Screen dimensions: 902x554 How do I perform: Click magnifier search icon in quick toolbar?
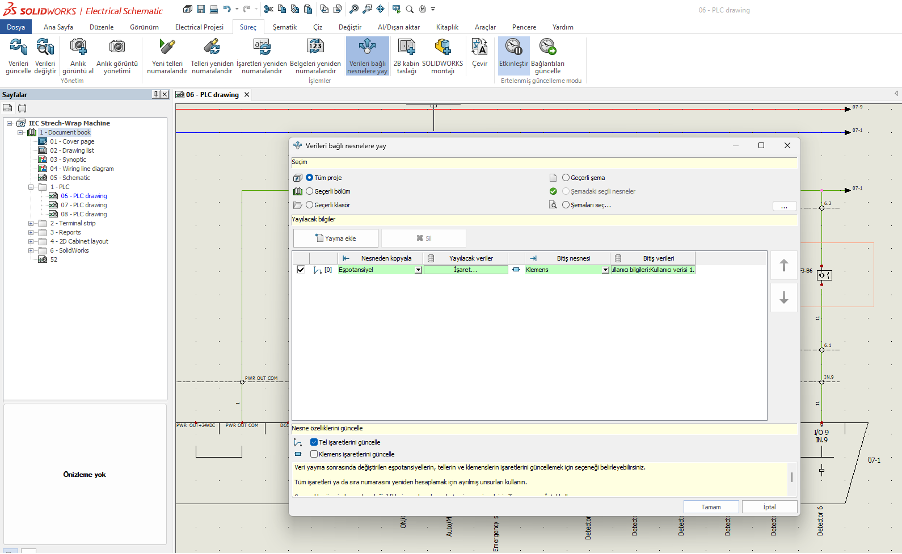(x=410, y=9)
